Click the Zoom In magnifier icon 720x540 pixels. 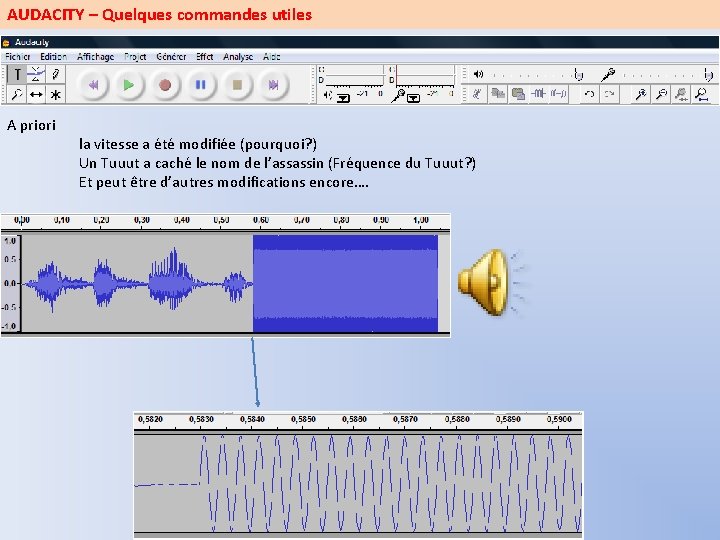click(x=641, y=94)
